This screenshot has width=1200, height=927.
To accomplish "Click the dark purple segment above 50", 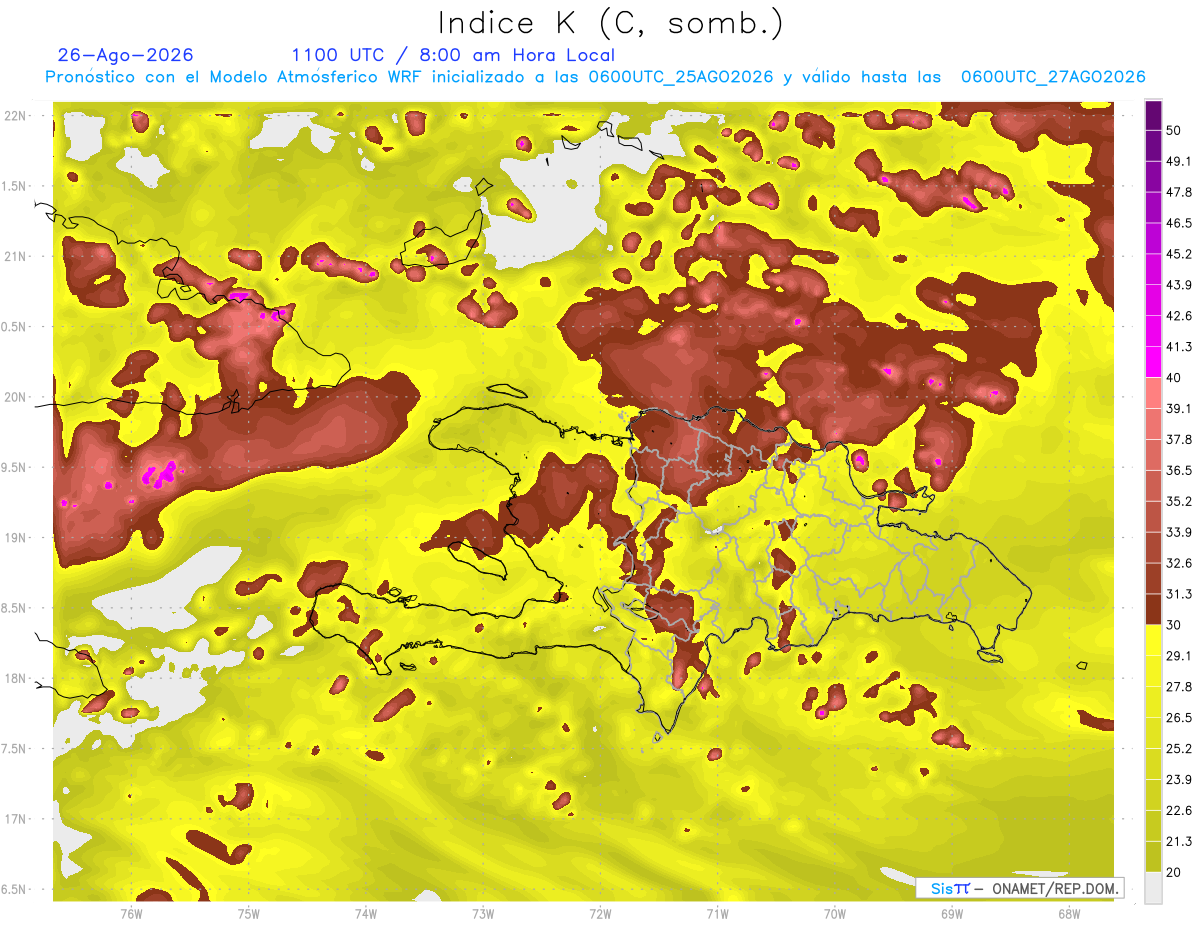I will (x=1153, y=116).
